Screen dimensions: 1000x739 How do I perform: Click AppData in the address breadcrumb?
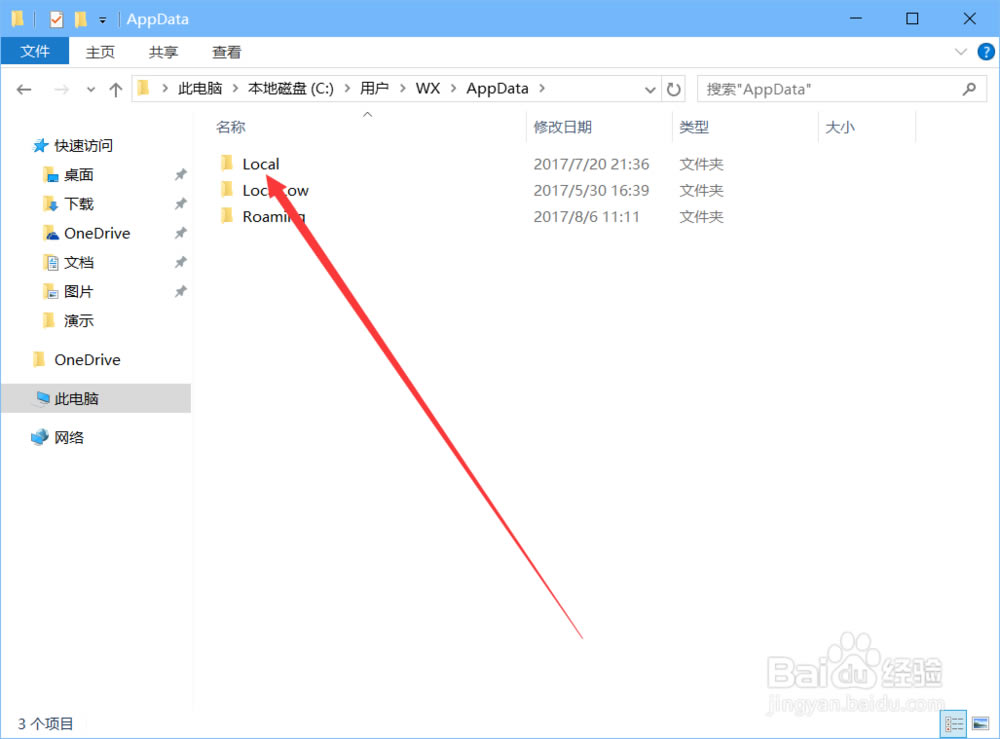point(497,89)
